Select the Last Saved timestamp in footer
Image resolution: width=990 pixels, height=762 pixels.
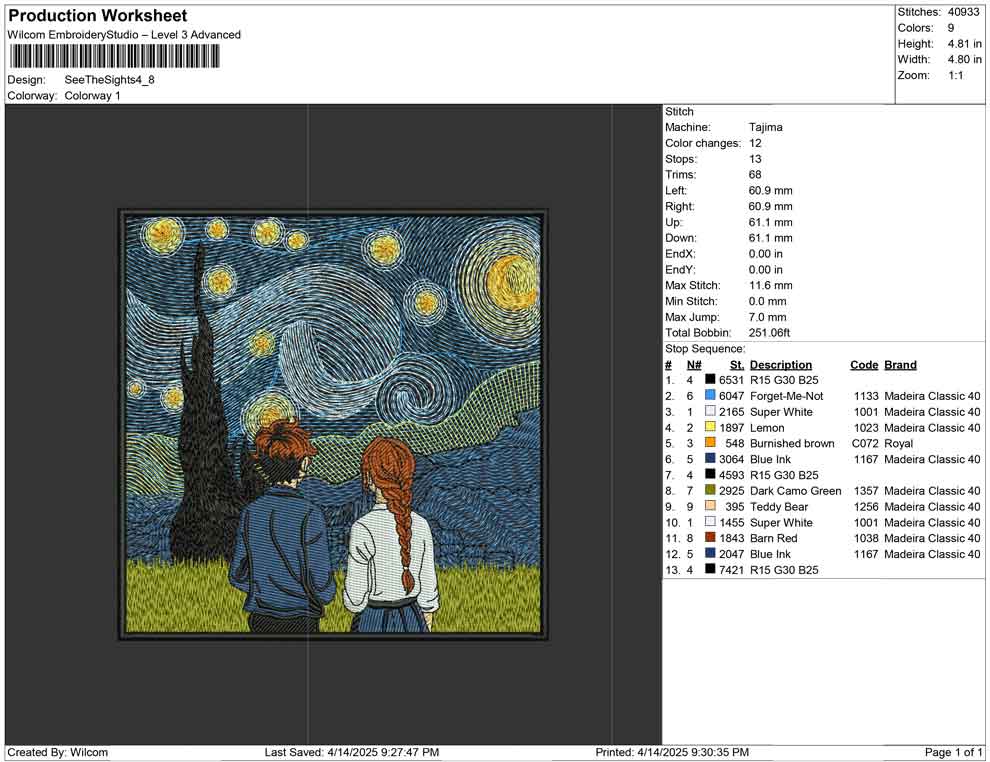click(x=352, y=753)
